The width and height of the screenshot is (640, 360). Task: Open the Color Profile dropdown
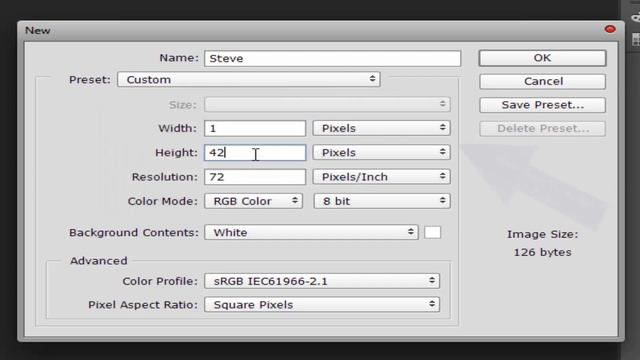(322, 281)
